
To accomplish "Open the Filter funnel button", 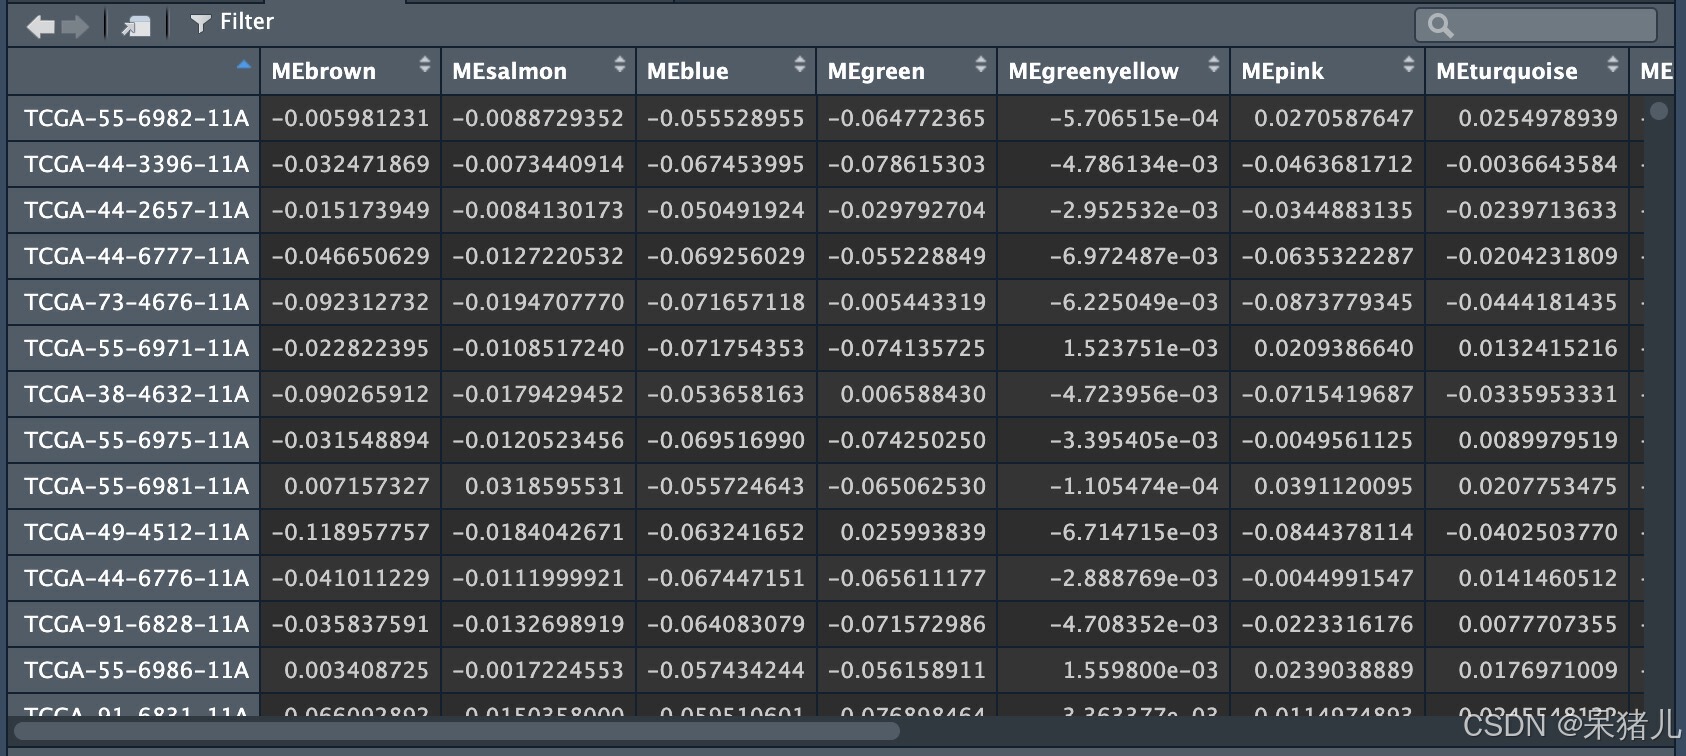I will point(232,22).
